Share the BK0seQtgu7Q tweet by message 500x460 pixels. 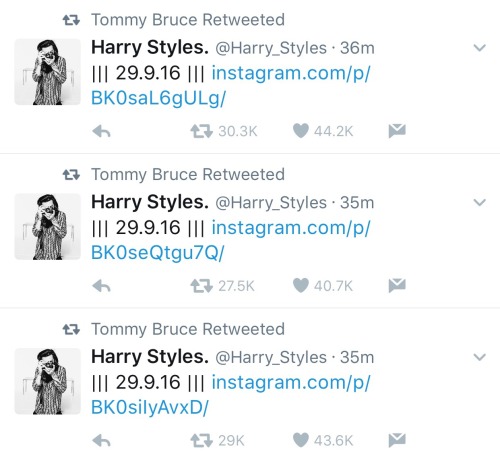(397, 285)
